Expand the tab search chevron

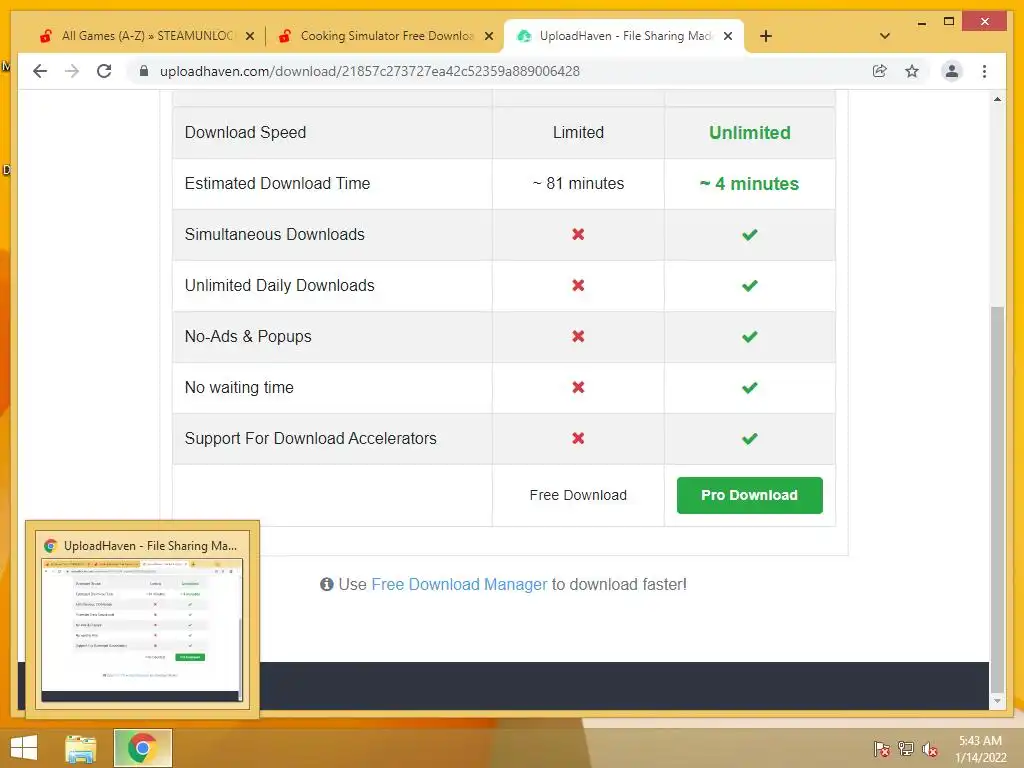(x=885, y=36)
